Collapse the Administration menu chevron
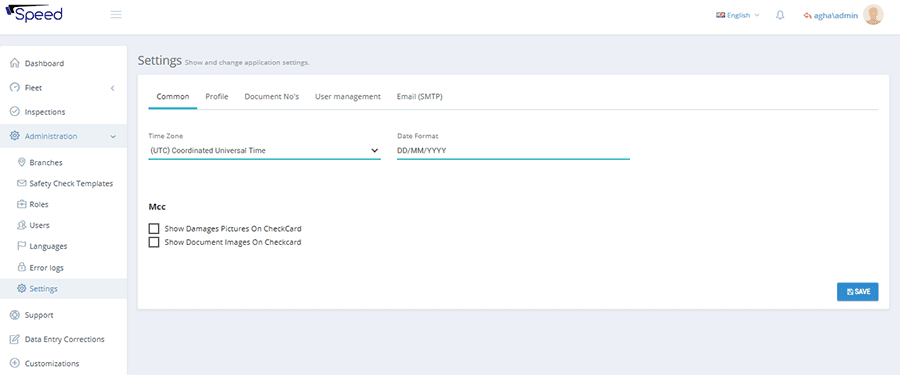 [113, 137]
